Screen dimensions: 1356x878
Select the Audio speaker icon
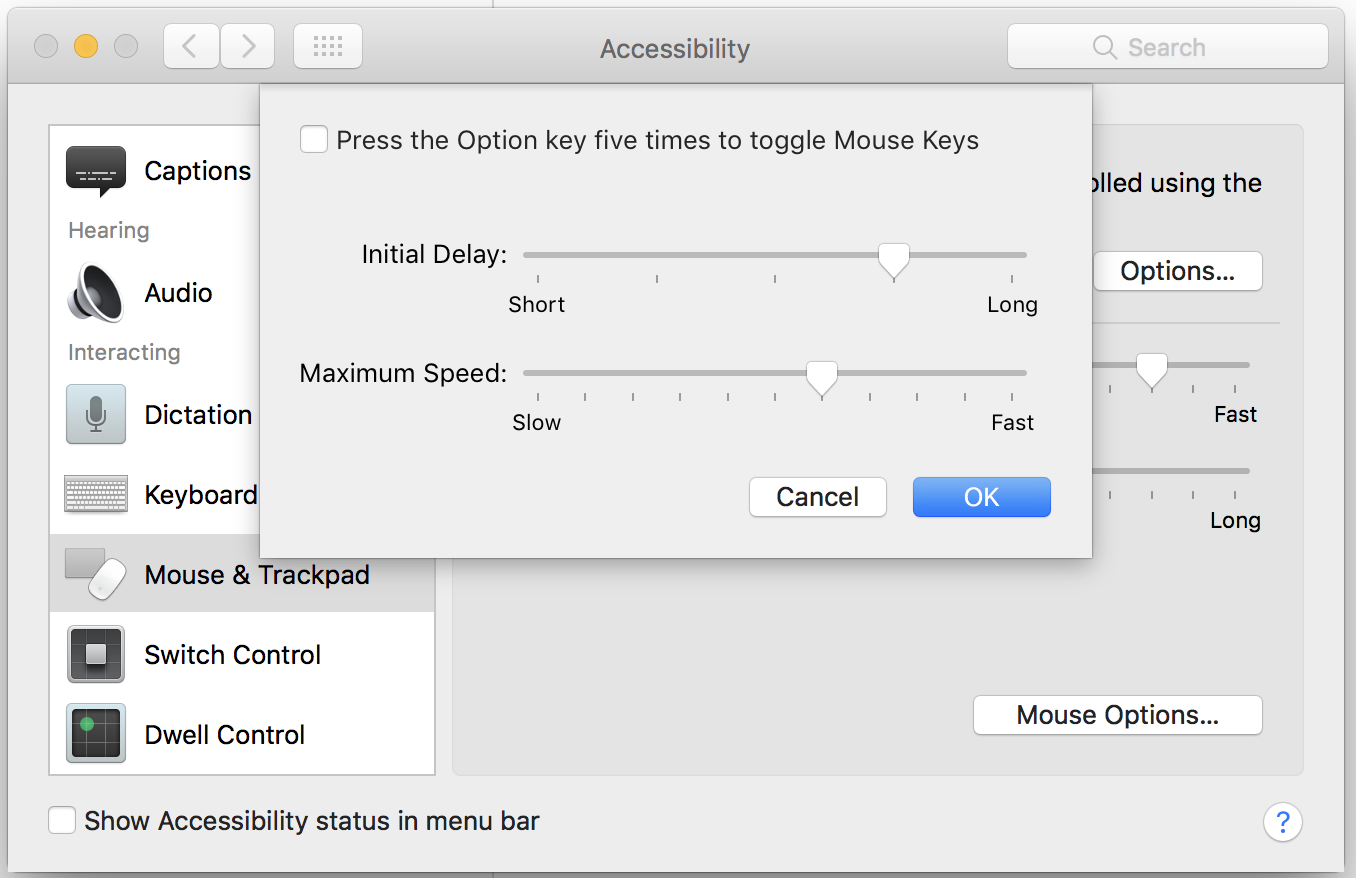pos(96,293)
